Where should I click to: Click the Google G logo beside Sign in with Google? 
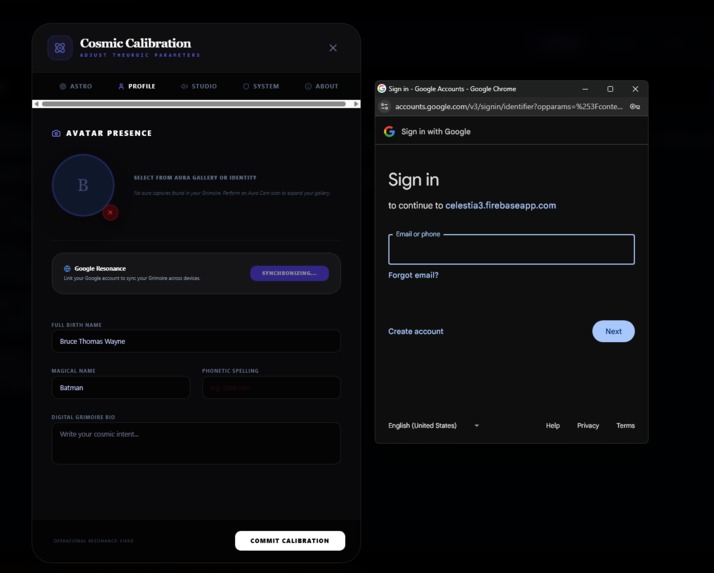[389, 132]
